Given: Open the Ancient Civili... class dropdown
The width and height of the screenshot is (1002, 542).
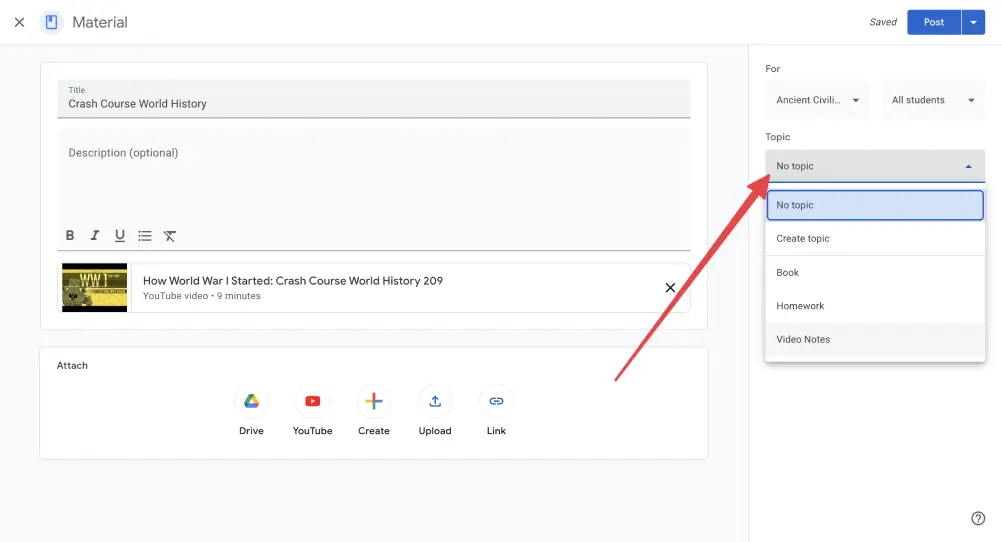Looking at the screenshot, I should (x=817, y=100).
